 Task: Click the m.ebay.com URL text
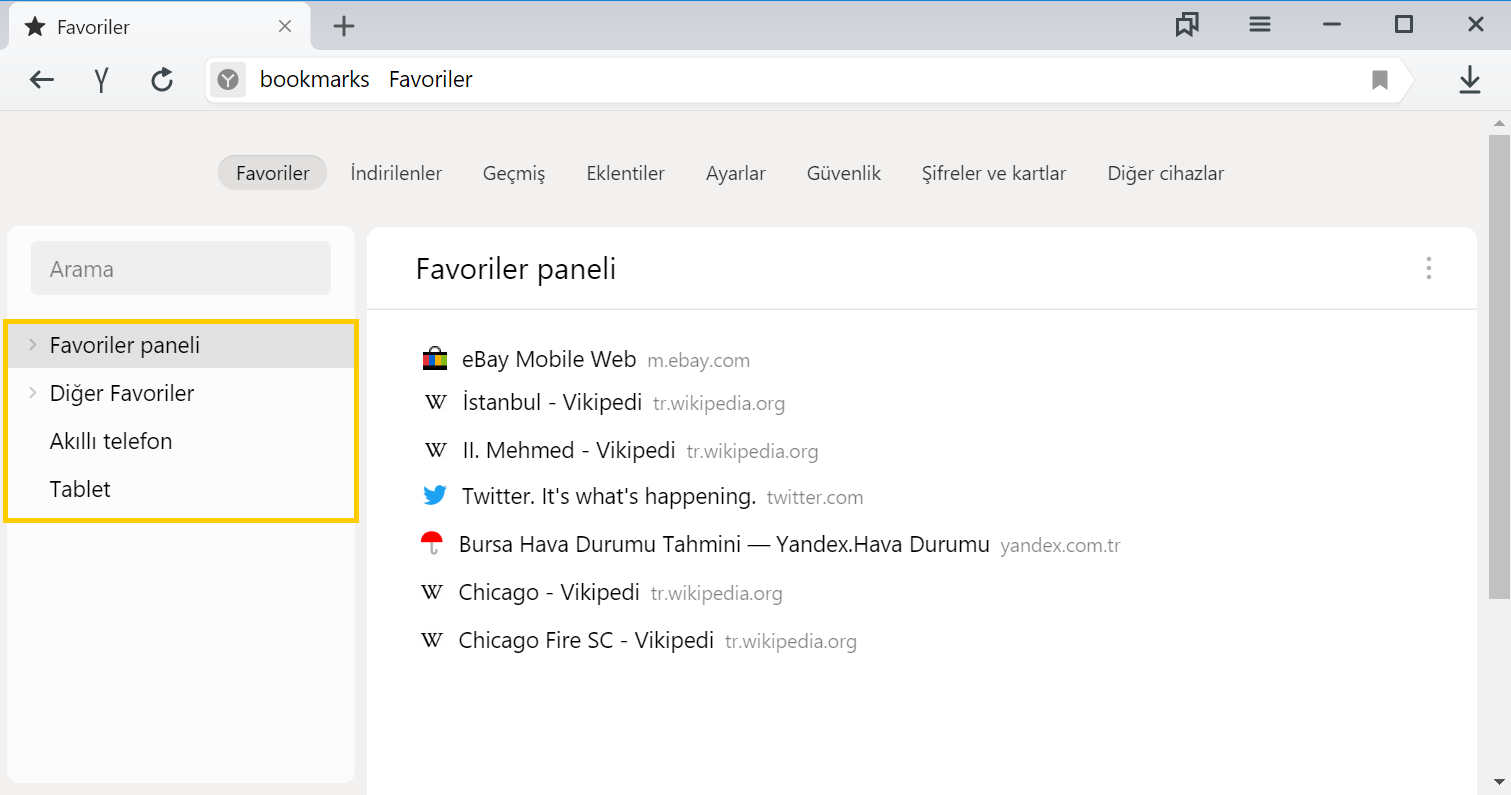point(699,361)
